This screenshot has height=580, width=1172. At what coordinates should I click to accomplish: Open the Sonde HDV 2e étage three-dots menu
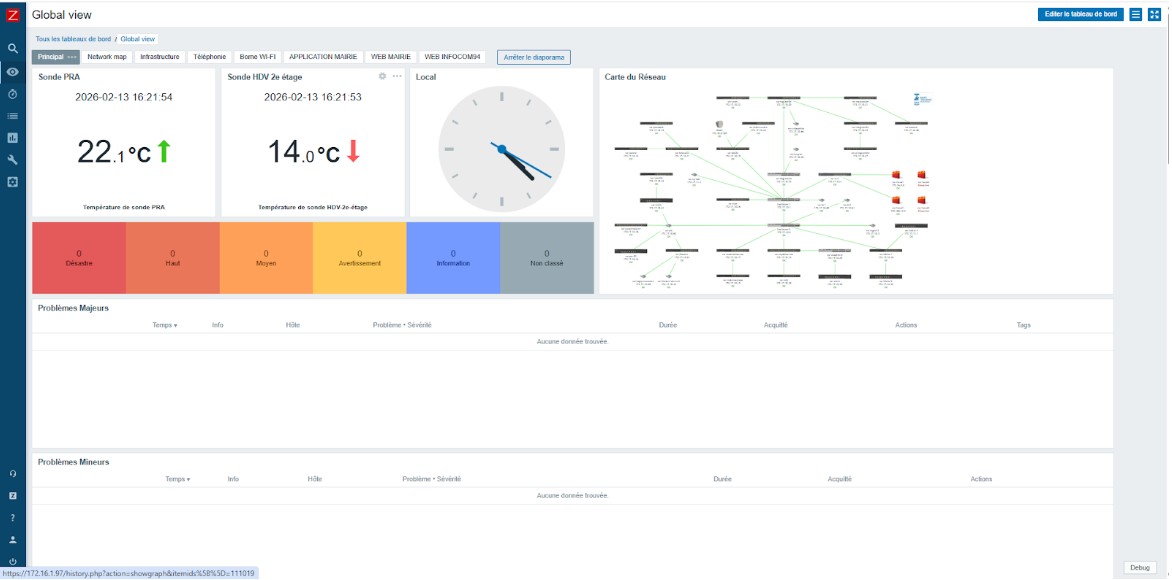point(397,76)
